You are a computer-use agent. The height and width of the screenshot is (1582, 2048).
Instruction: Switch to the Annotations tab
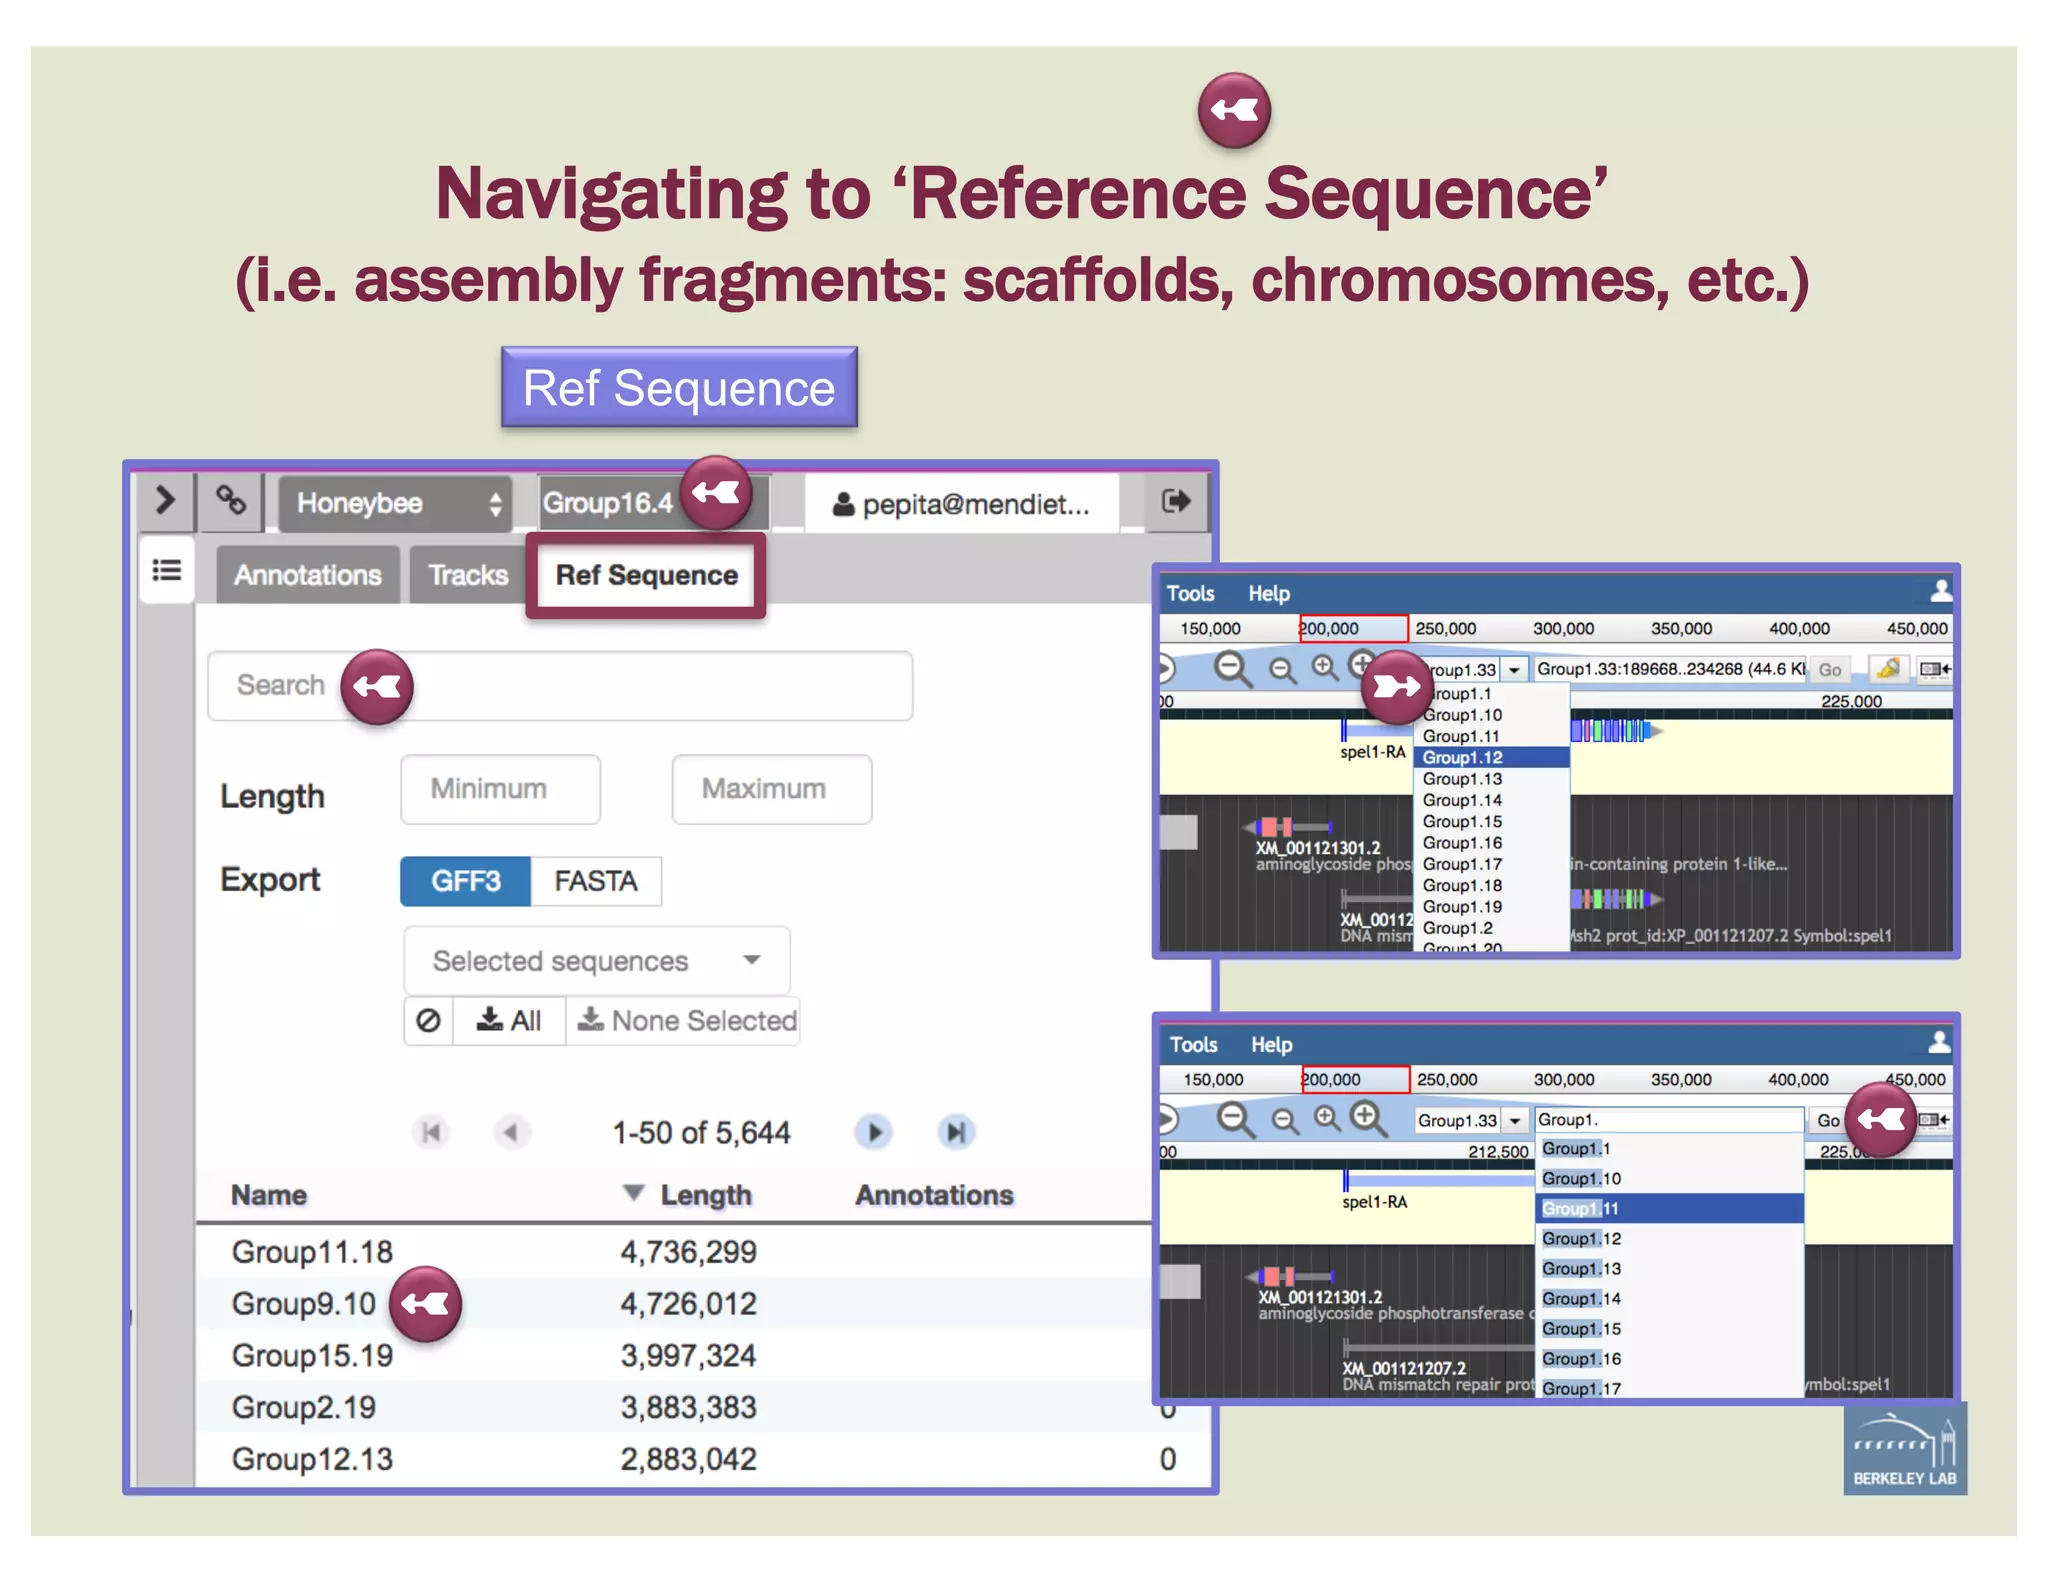tap(308, 575)
